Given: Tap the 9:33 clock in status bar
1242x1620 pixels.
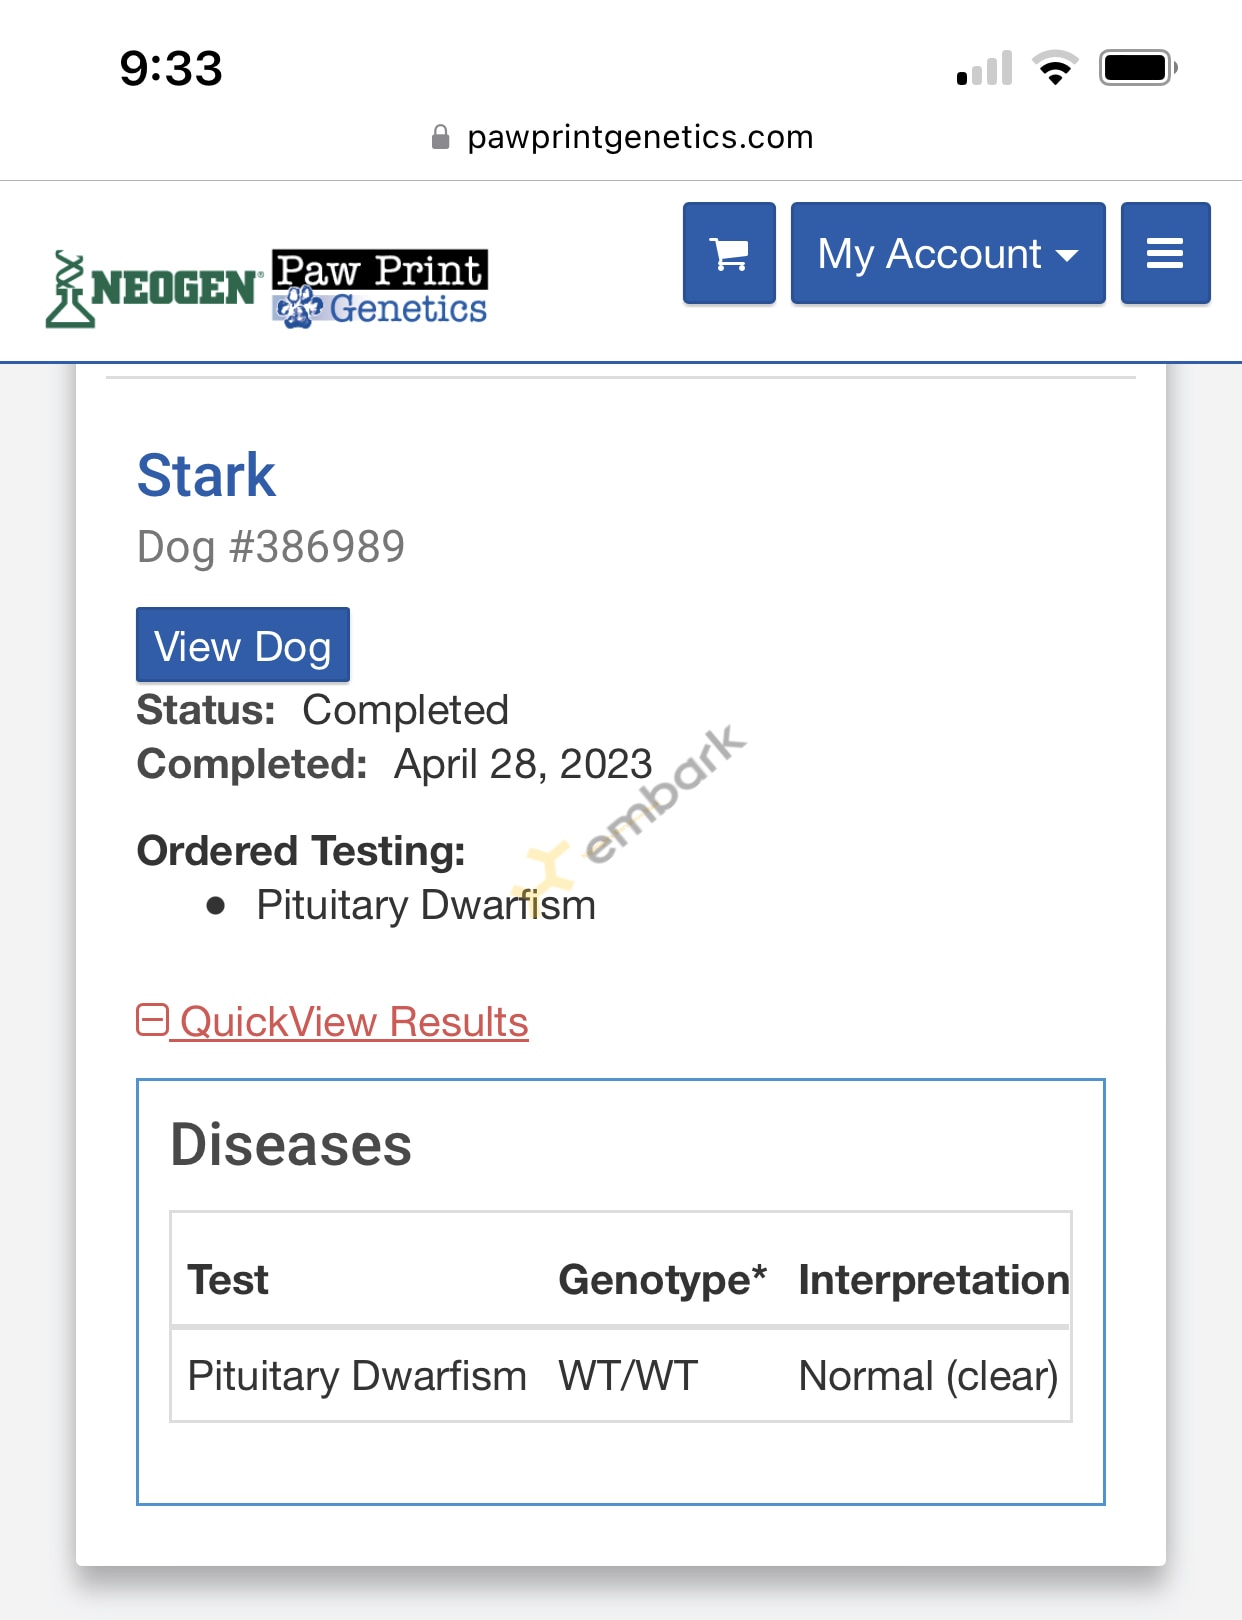Looking at the screenshot, I should [171, 68].
